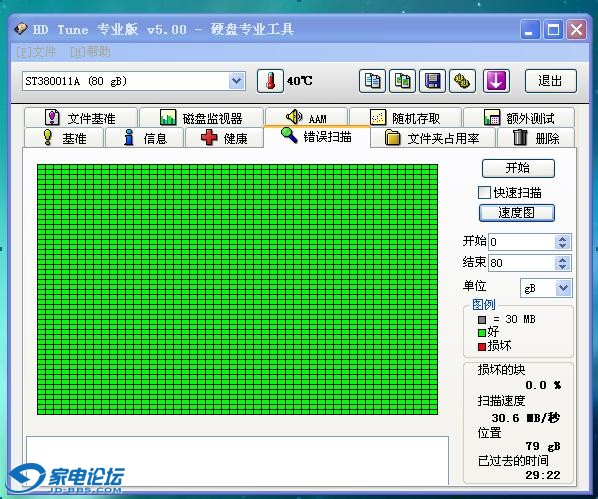598x499 pixels.
Task: Switch to the AAM tab
Action: [306, 118]
